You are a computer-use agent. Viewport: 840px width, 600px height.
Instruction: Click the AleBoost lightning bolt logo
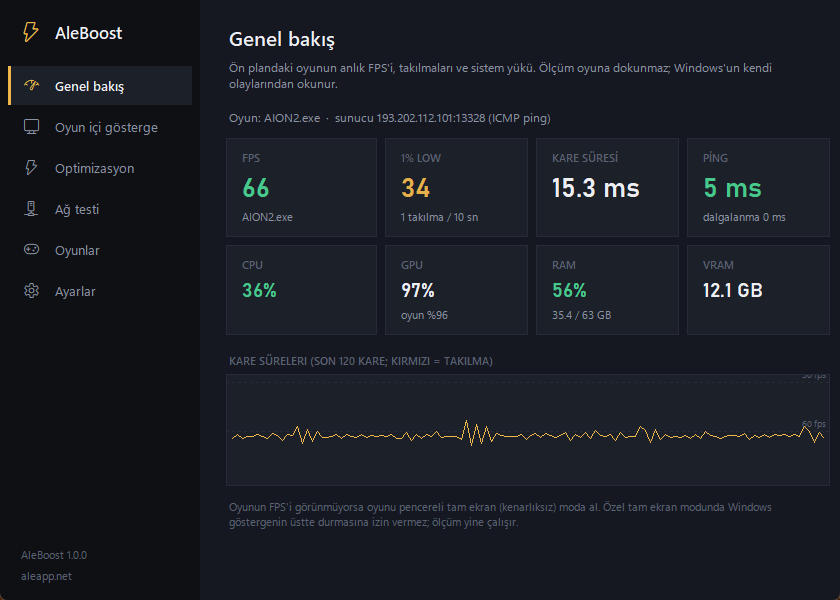coord(31,32)
